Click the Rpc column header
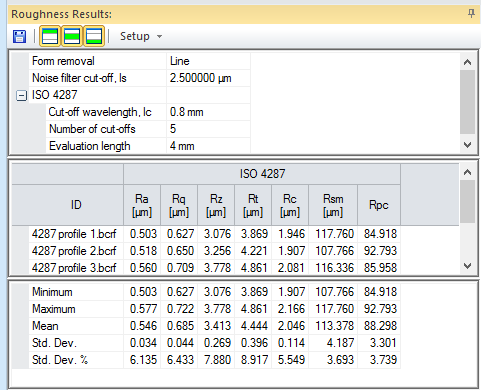Screen dimensions: 481x390 (379, 205)
